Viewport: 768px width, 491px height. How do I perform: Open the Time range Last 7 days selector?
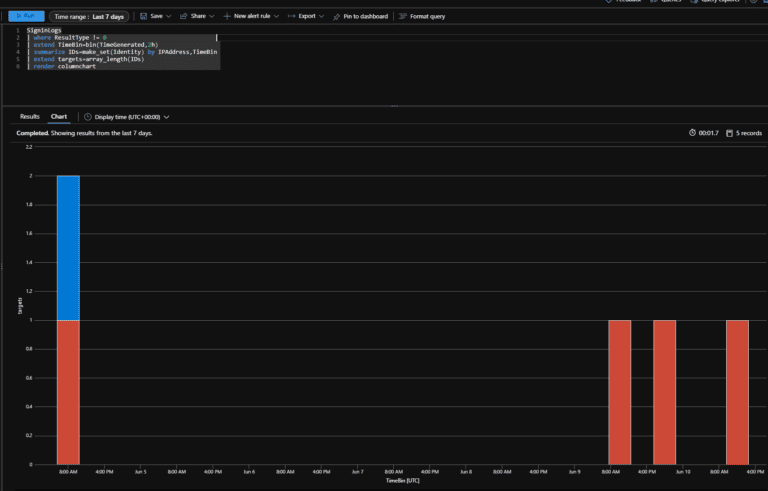tap(89, 17)
